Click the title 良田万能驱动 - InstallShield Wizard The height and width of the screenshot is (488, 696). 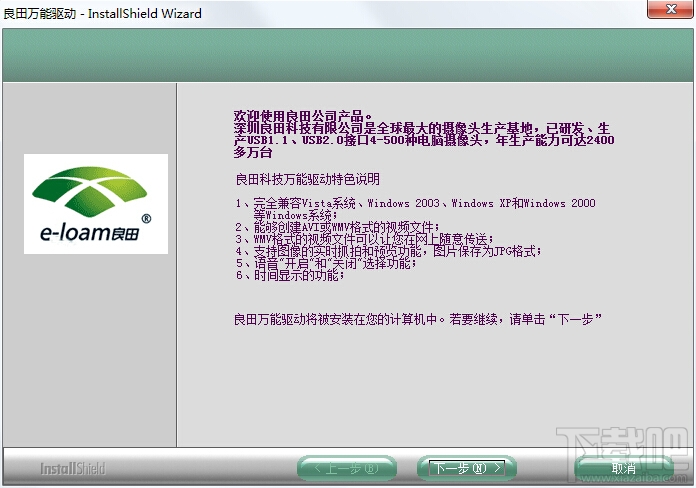pos(103,13)
